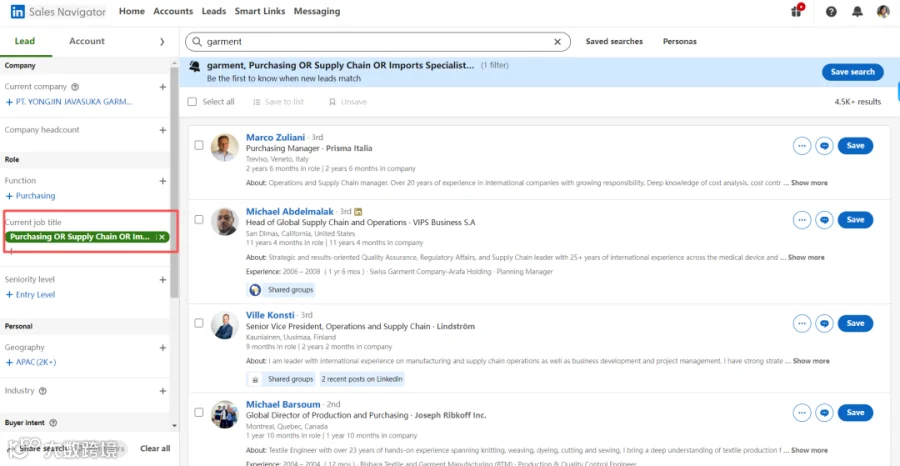Open the notifications bell icon
The image size is (900, 466).
click(x=857, y=11)
